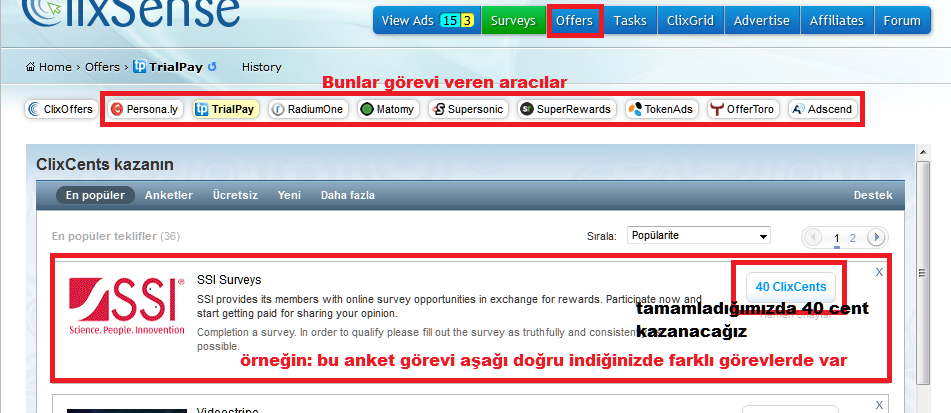Dismiss the Videostripe offer with X
This screenshot has width=951, height=413.
click(879, 405)
